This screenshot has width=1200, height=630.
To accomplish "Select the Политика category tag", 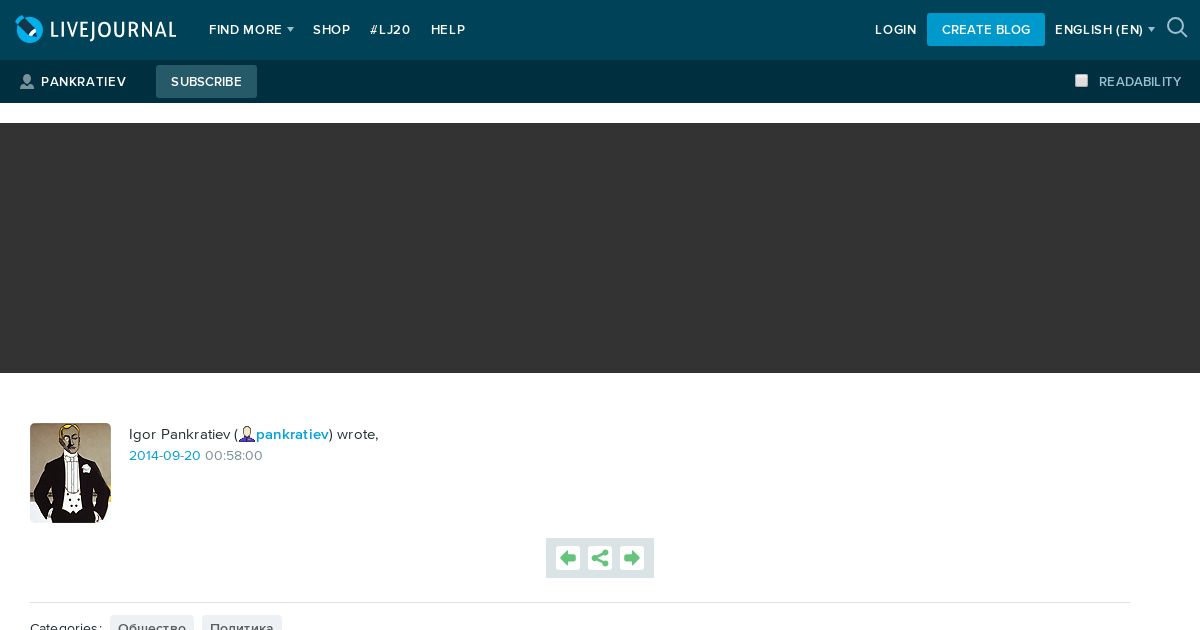I will tap(242, 624).
